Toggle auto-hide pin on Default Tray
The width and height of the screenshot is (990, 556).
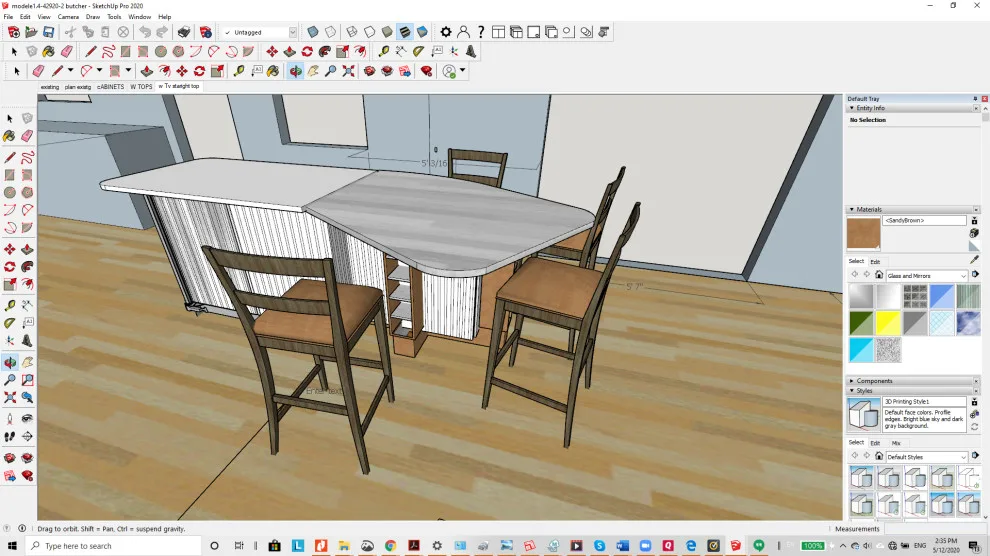[975, 99]
